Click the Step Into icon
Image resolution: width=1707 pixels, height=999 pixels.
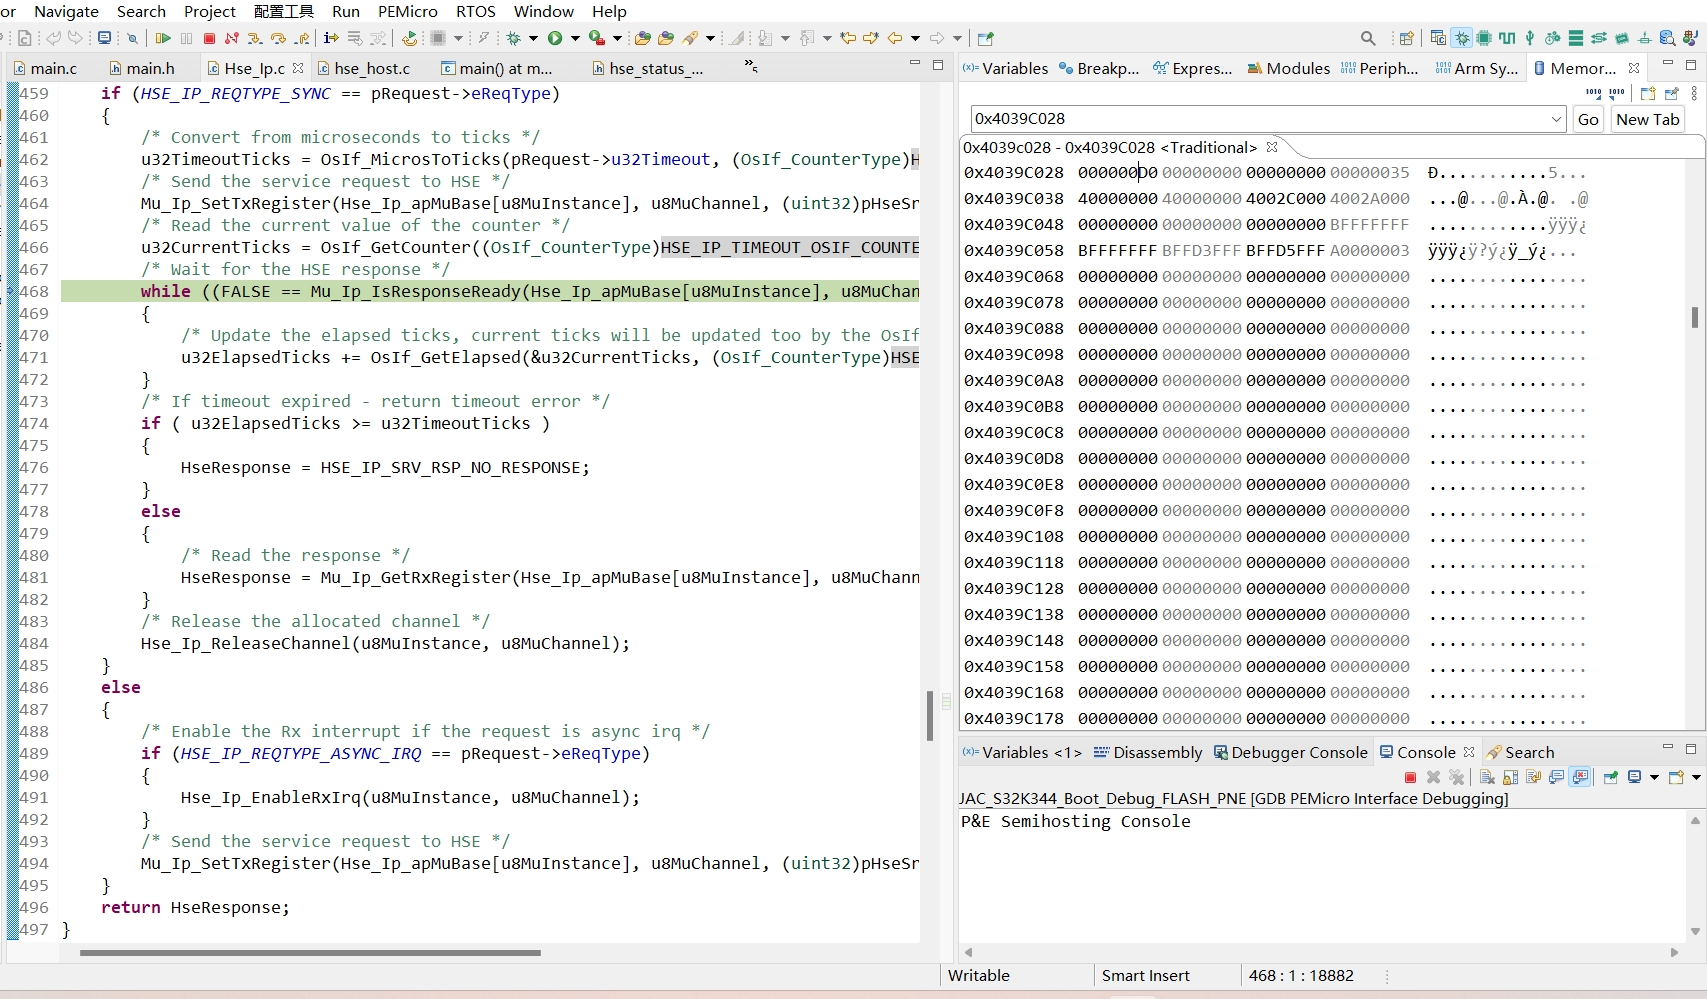(255, 38)
